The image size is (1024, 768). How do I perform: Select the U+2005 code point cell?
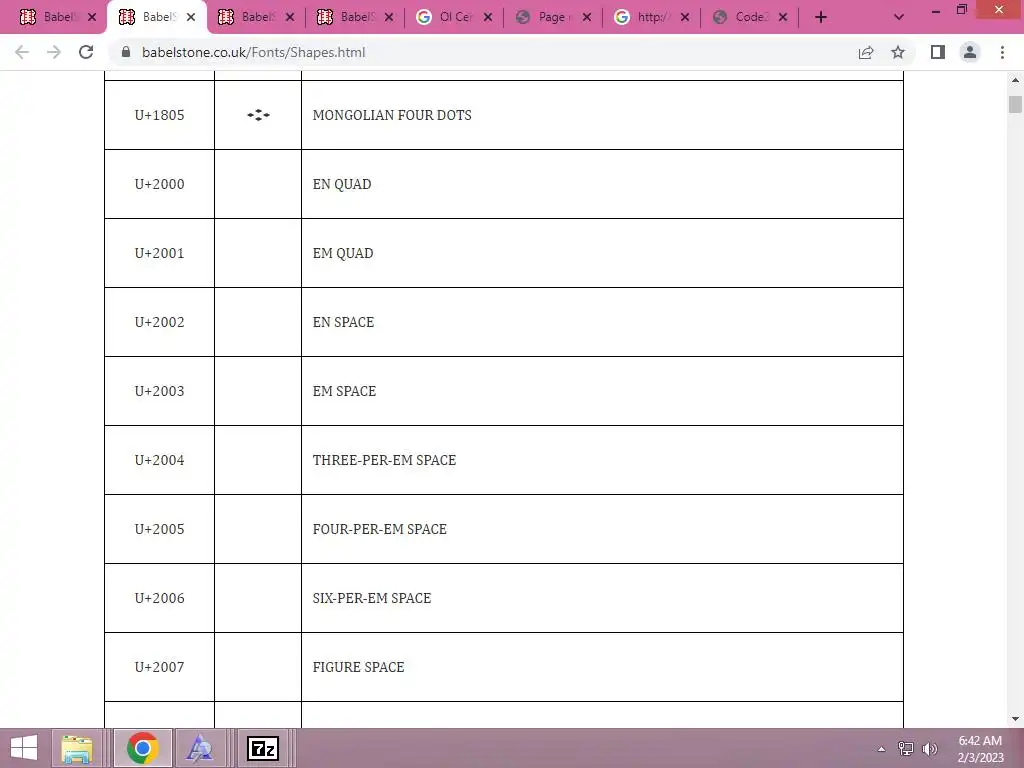tap(159, 529)
